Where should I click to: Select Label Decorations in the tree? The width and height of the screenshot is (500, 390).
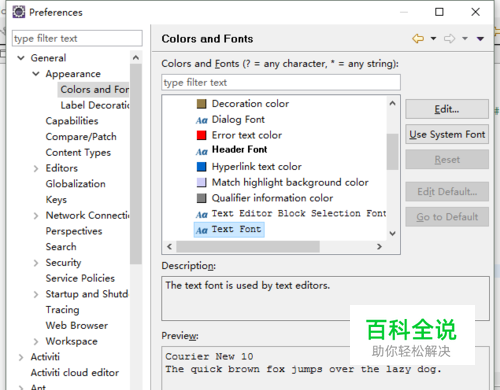coord(95,105)
